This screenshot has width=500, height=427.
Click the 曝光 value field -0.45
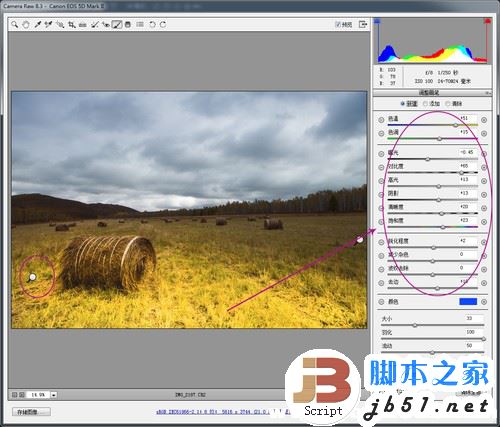[x=467, y=152]
